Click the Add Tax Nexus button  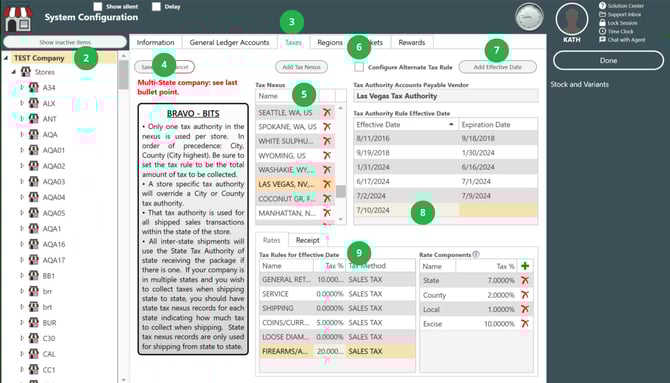[x=301, y=67]
